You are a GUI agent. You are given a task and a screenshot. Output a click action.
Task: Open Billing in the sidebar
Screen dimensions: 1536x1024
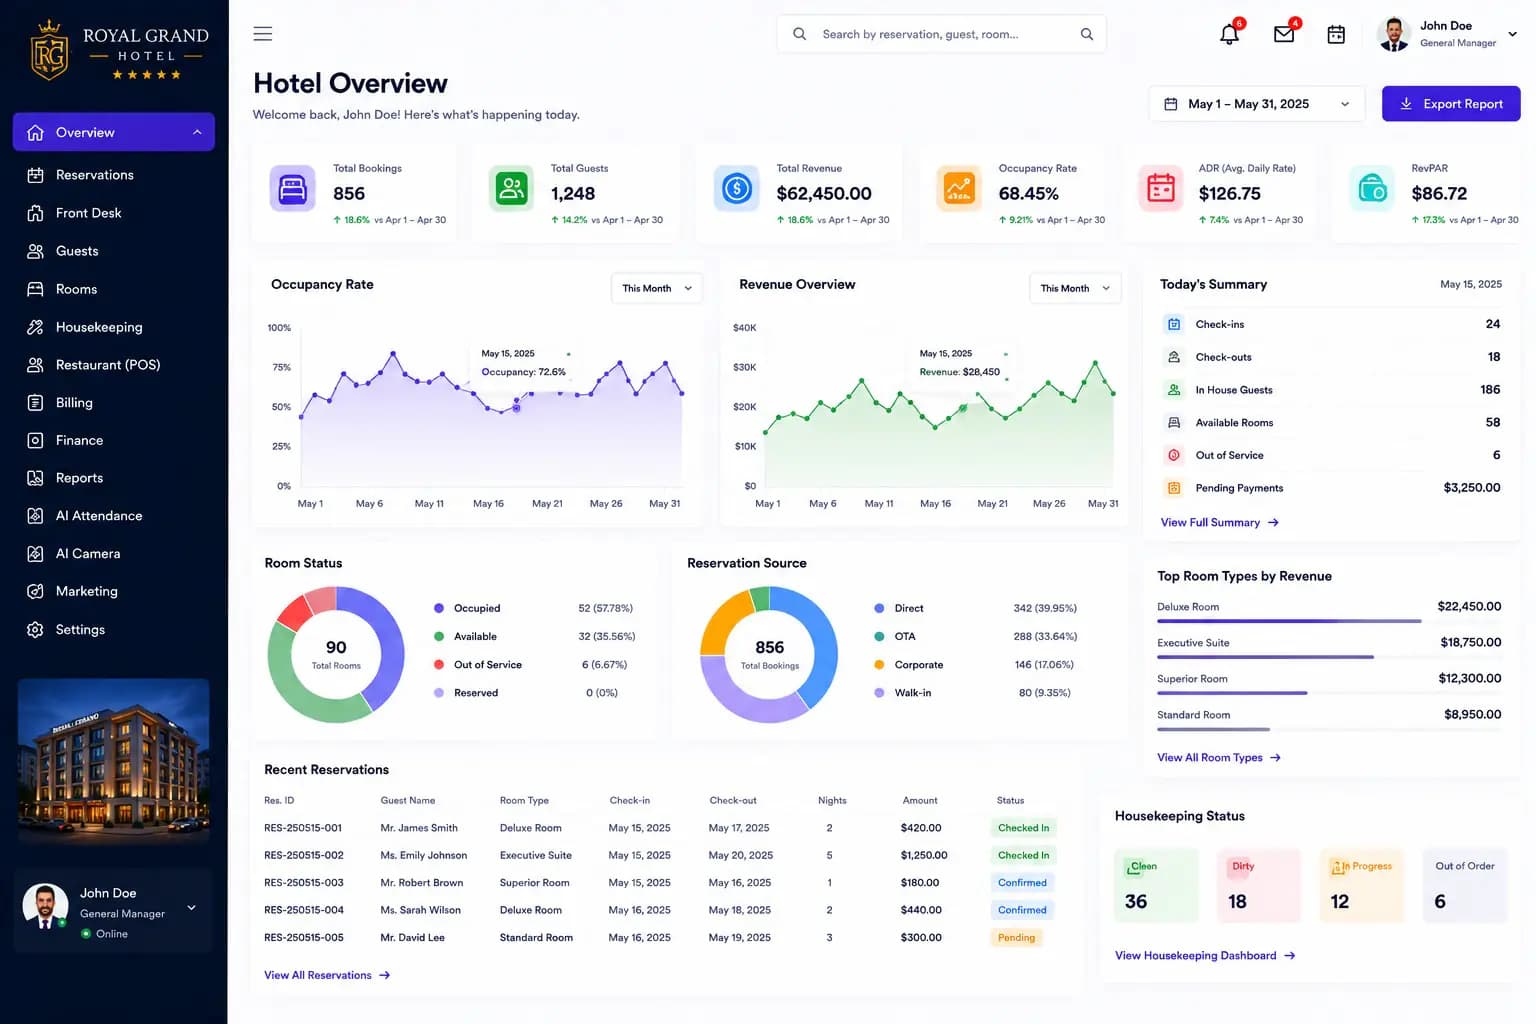pyautogui.click(x=114, y=403)
